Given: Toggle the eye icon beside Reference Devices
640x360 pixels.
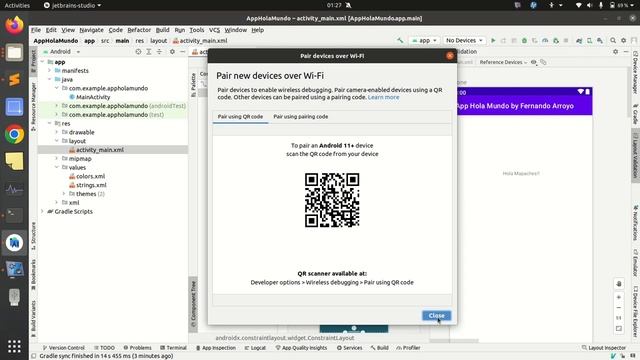Looking at the screenshot, I should click(x=533, y=62).
